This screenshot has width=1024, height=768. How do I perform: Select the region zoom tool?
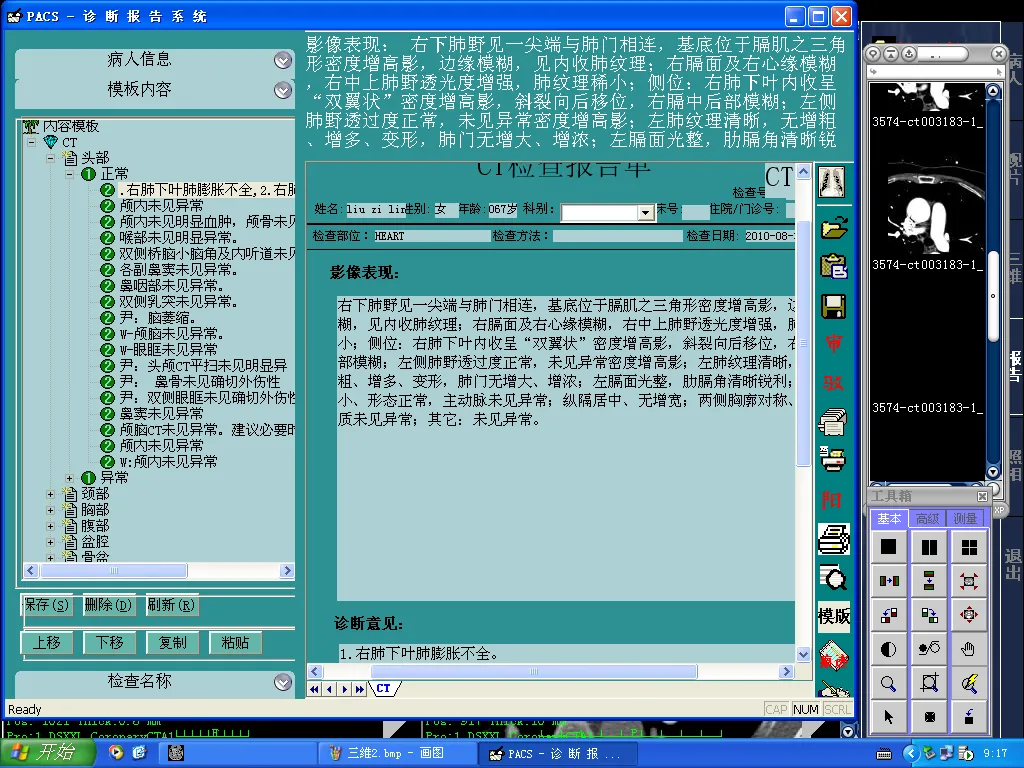coord(929,683)
